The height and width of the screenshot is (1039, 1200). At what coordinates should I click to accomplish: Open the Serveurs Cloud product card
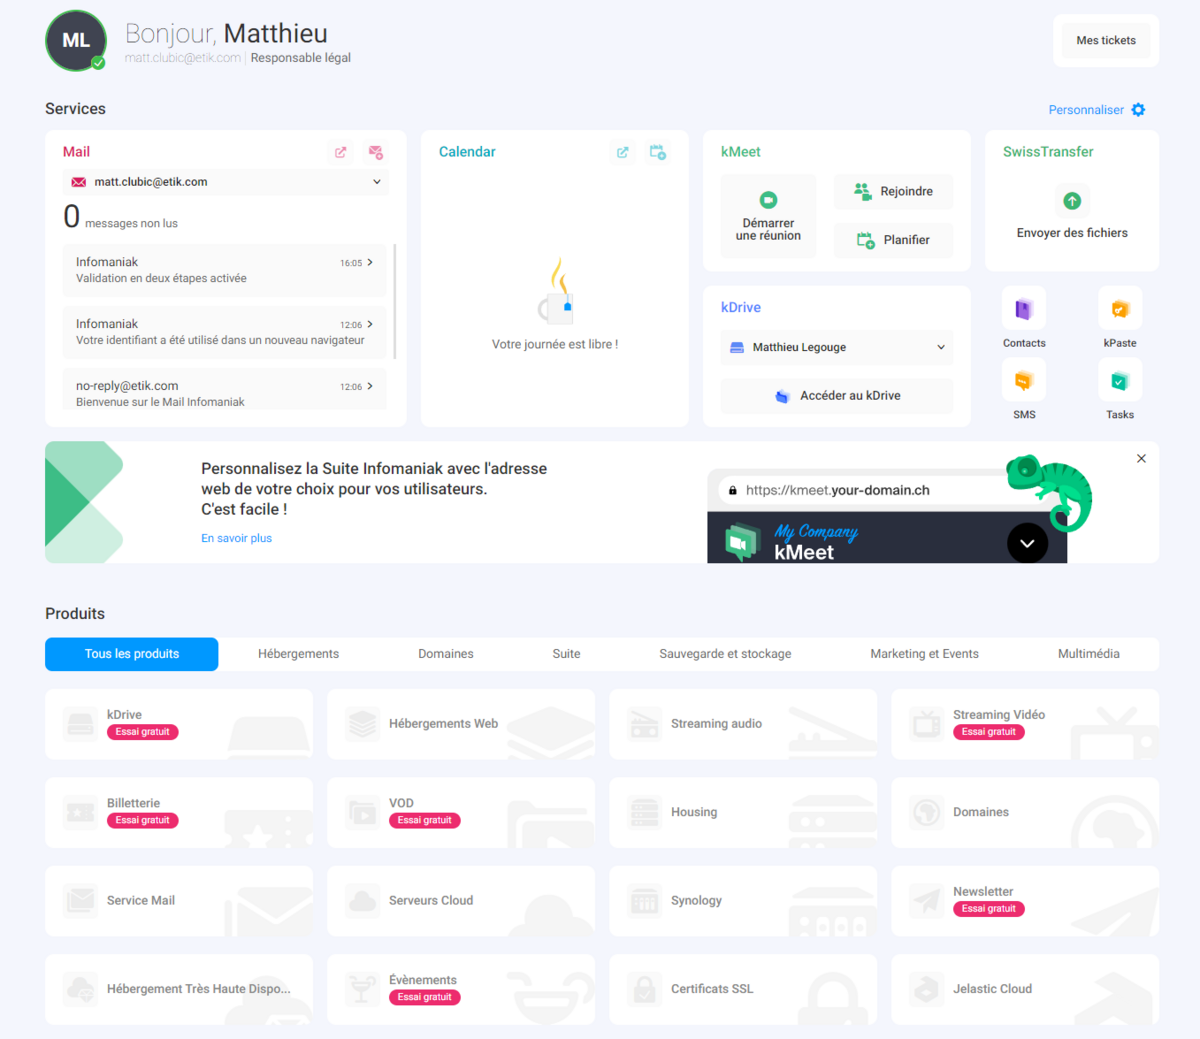[x=461, y=901]
